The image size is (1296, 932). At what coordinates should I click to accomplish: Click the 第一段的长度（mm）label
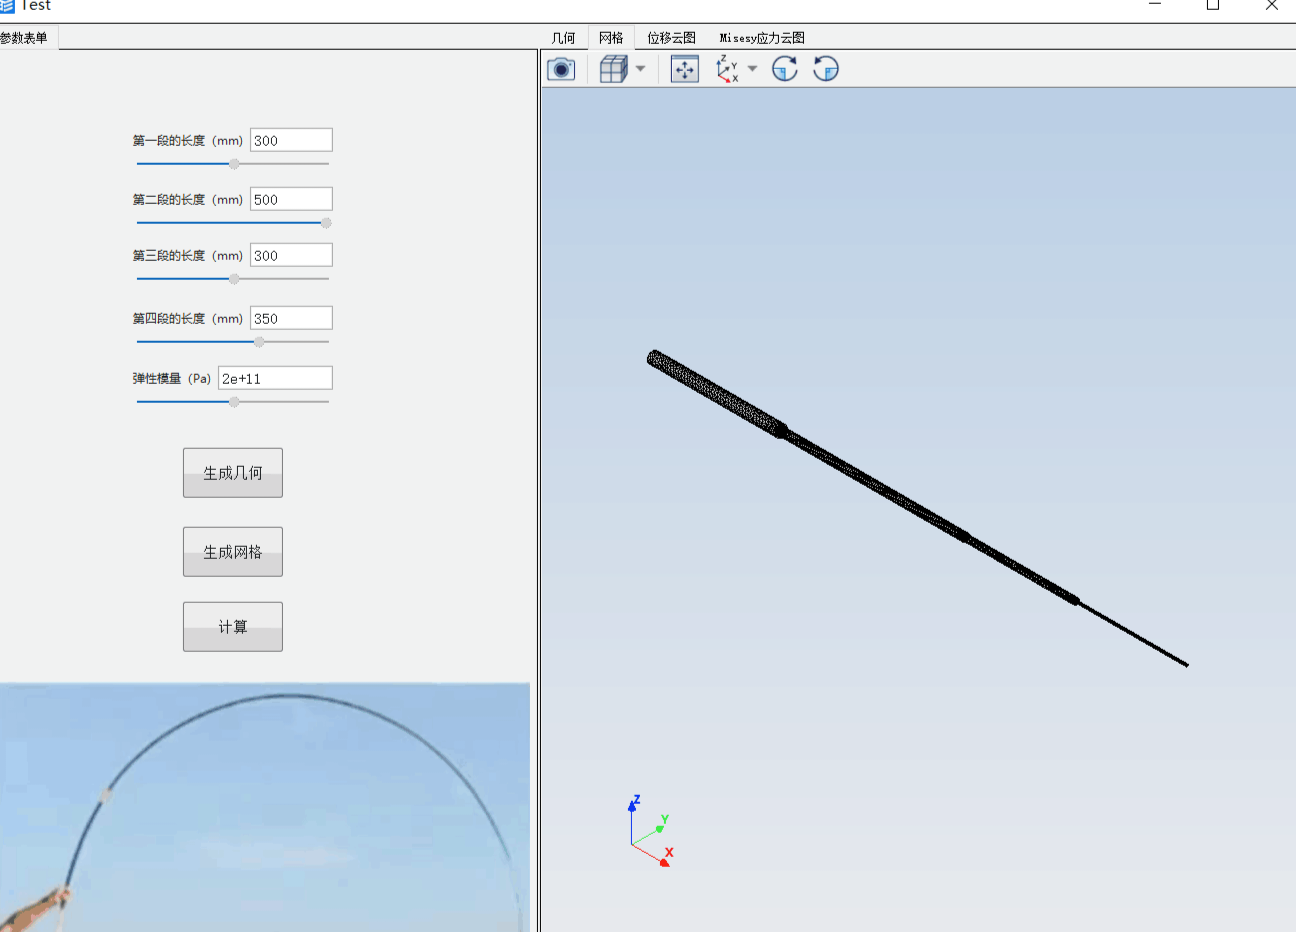188,141
